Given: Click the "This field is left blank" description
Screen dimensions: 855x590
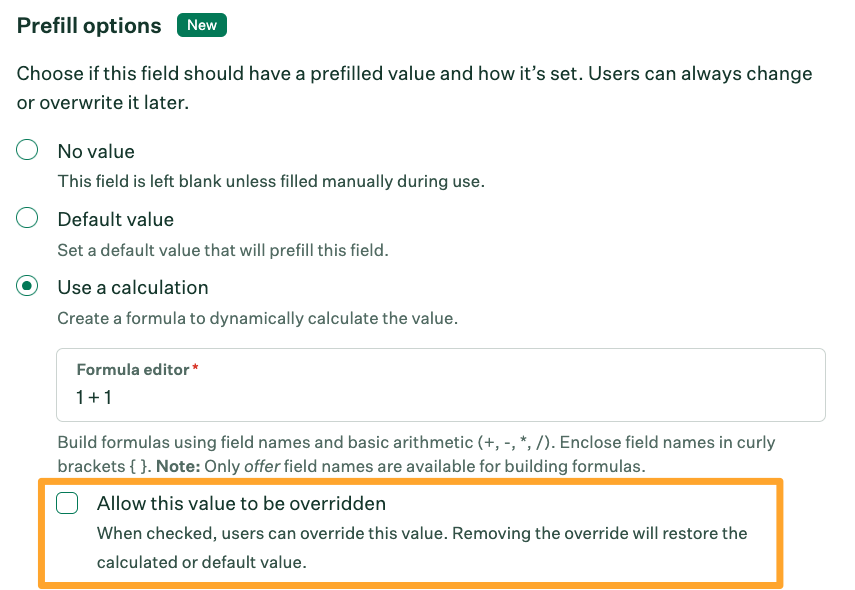Looking at the screenshot, I should pyautogui.click(x=270, y=181).
